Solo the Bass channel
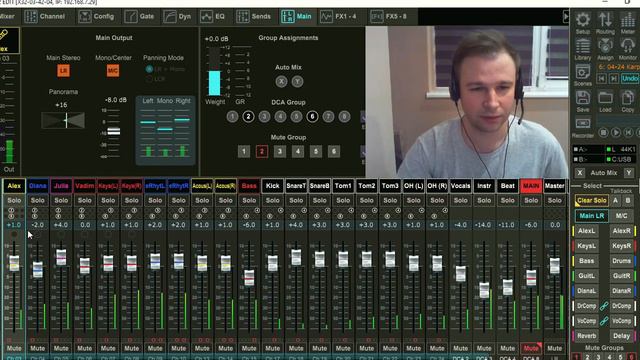Screen dimensions: 640x360 tap(249, 200)
